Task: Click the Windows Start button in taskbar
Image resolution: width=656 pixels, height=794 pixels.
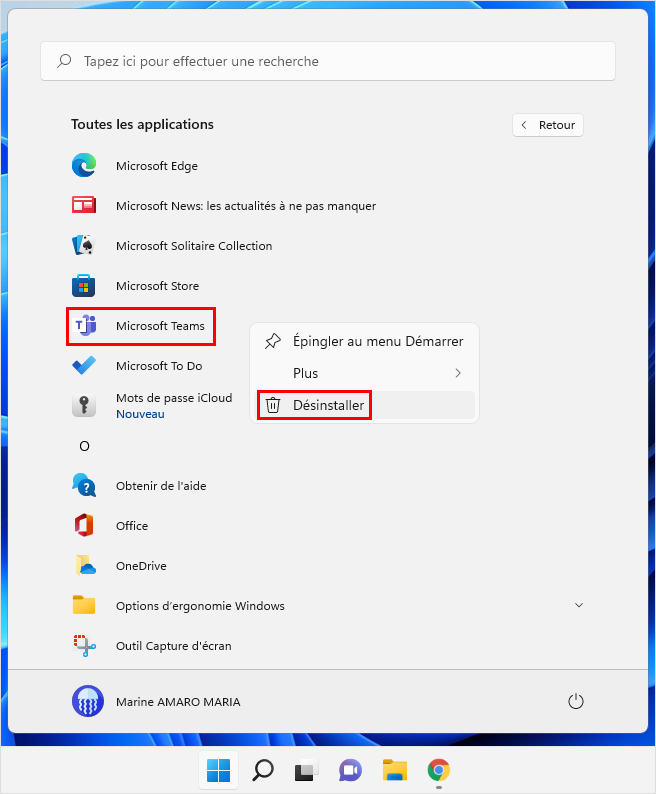Action: (x=218, y=770)
